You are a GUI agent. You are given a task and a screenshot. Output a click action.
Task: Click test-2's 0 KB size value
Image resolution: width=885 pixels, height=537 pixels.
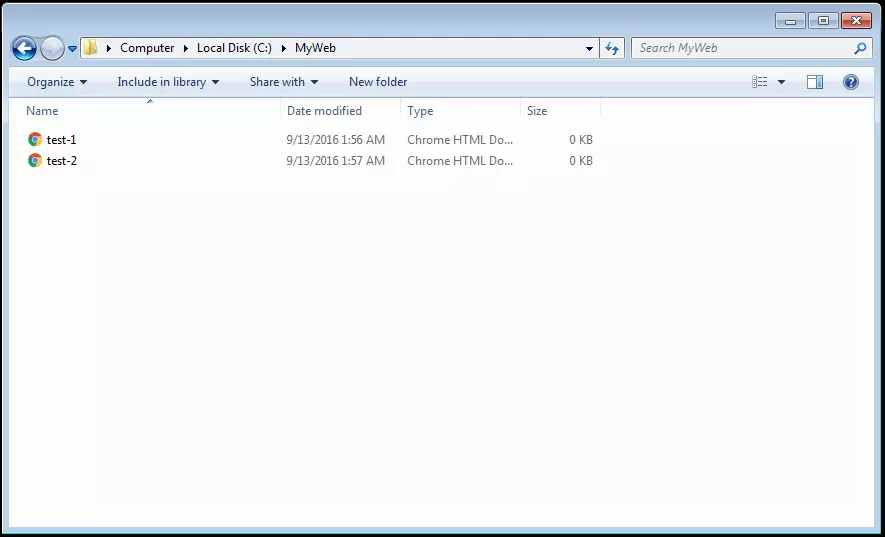pos(581,161)
